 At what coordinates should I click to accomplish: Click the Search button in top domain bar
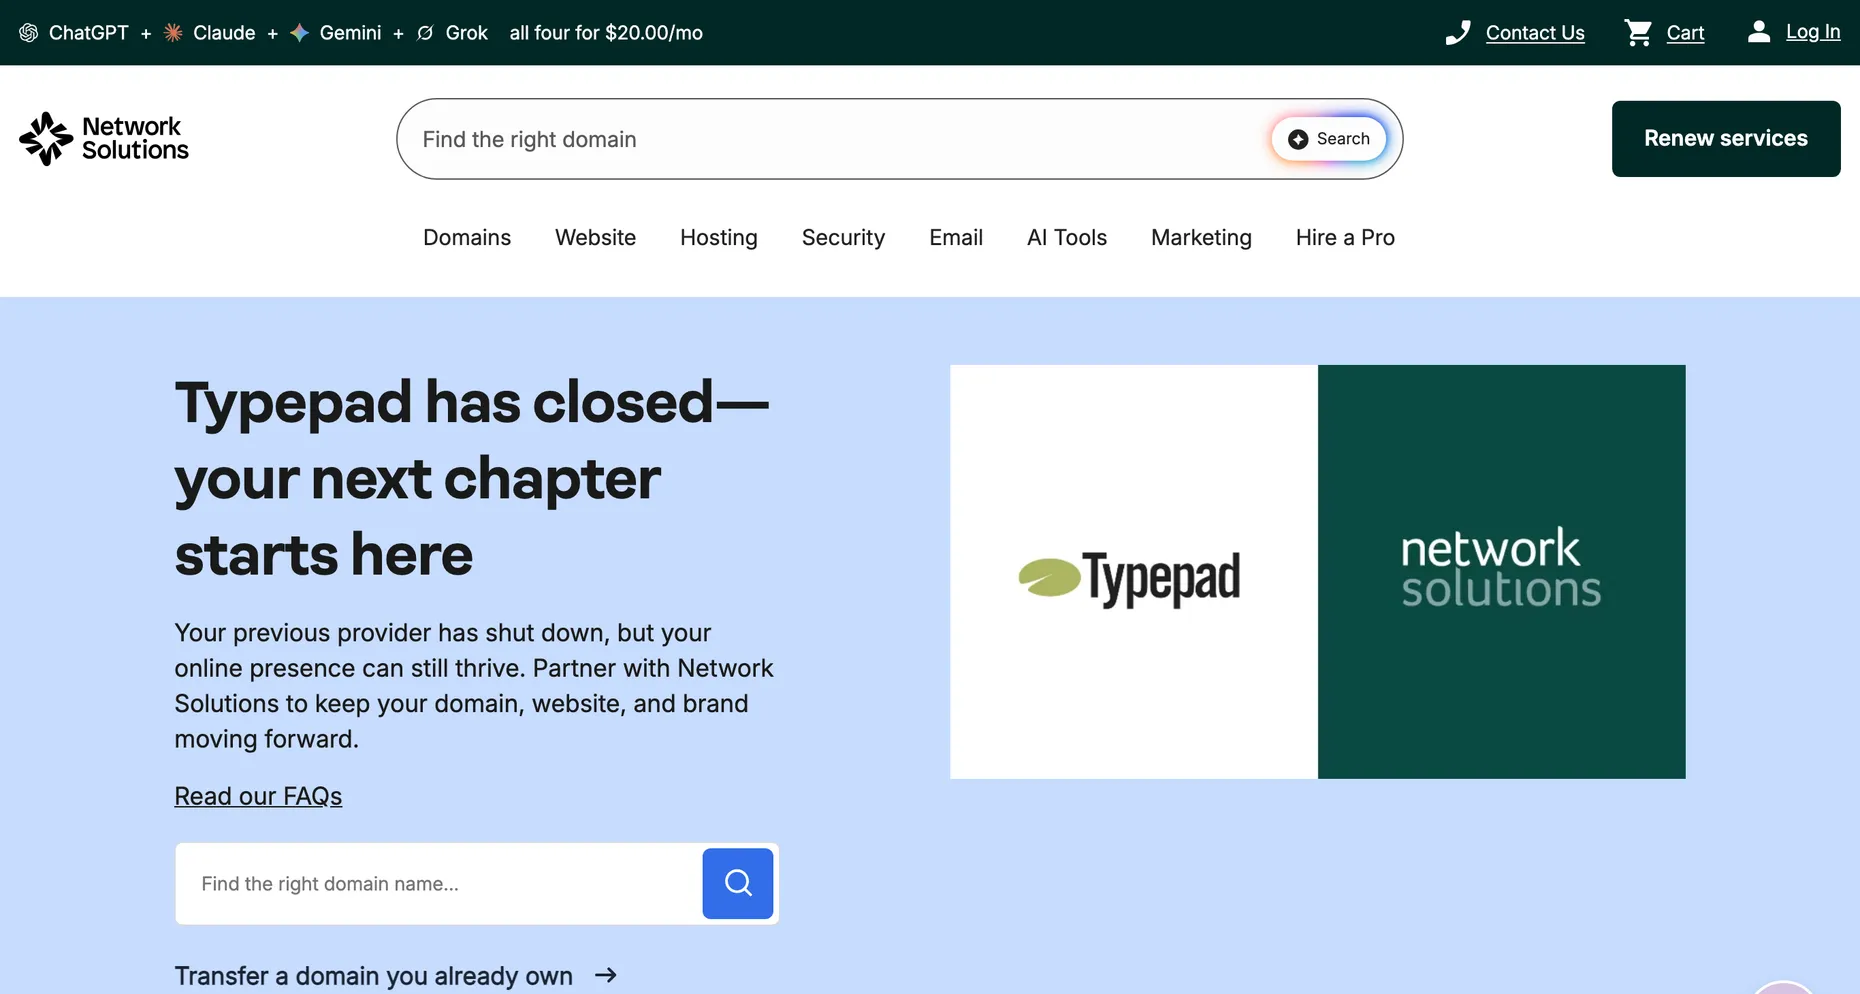1329,139
